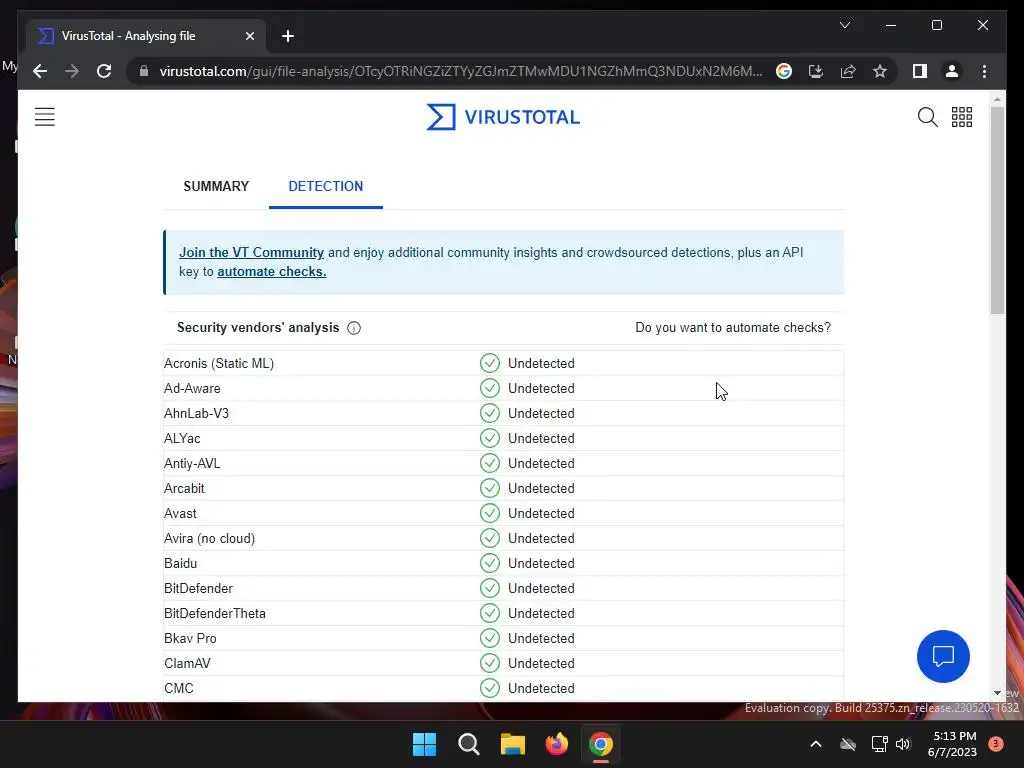Click the ClamAV vendor name
This screenshot has width=1024, height=768.
point(187,664)
